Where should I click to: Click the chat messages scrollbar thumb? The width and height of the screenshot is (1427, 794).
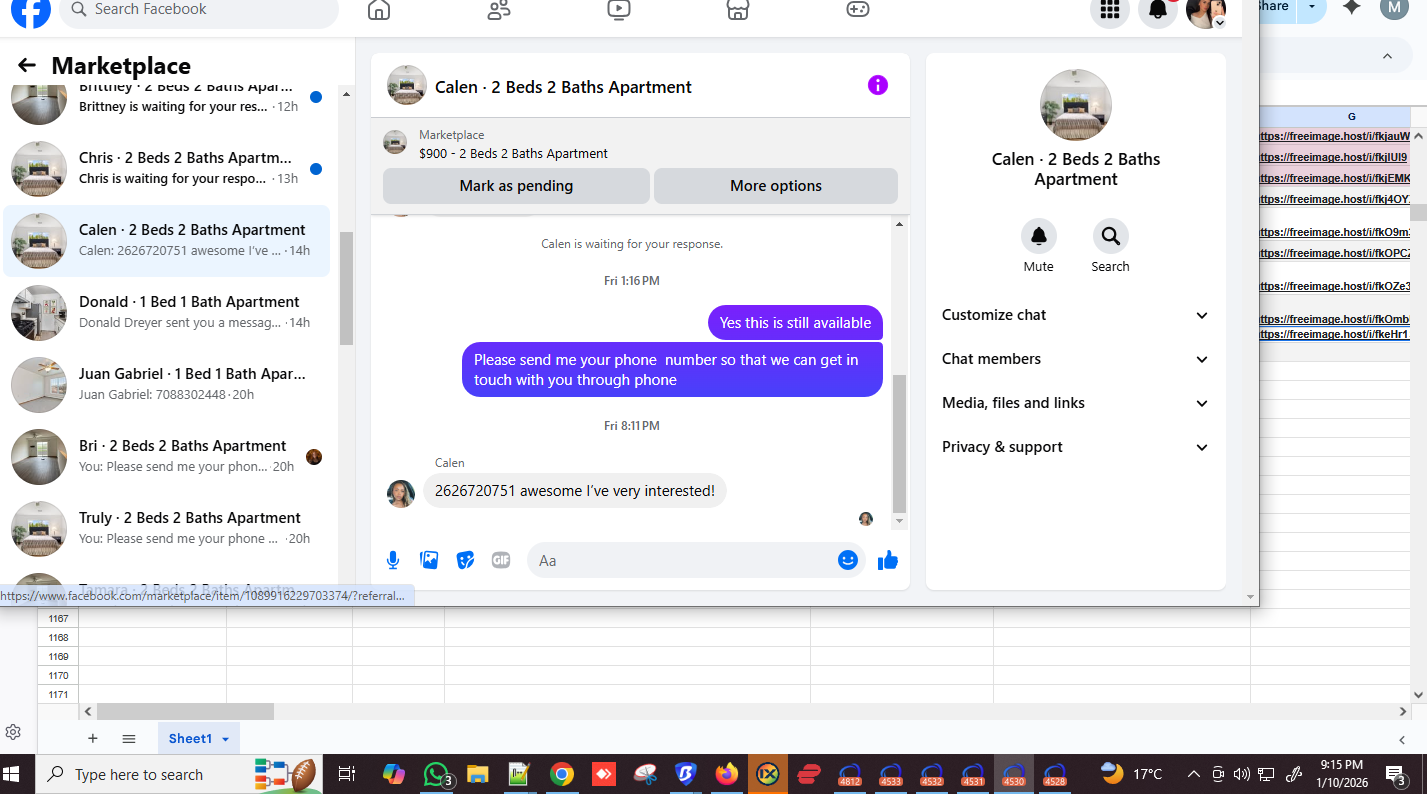(899, 444)
